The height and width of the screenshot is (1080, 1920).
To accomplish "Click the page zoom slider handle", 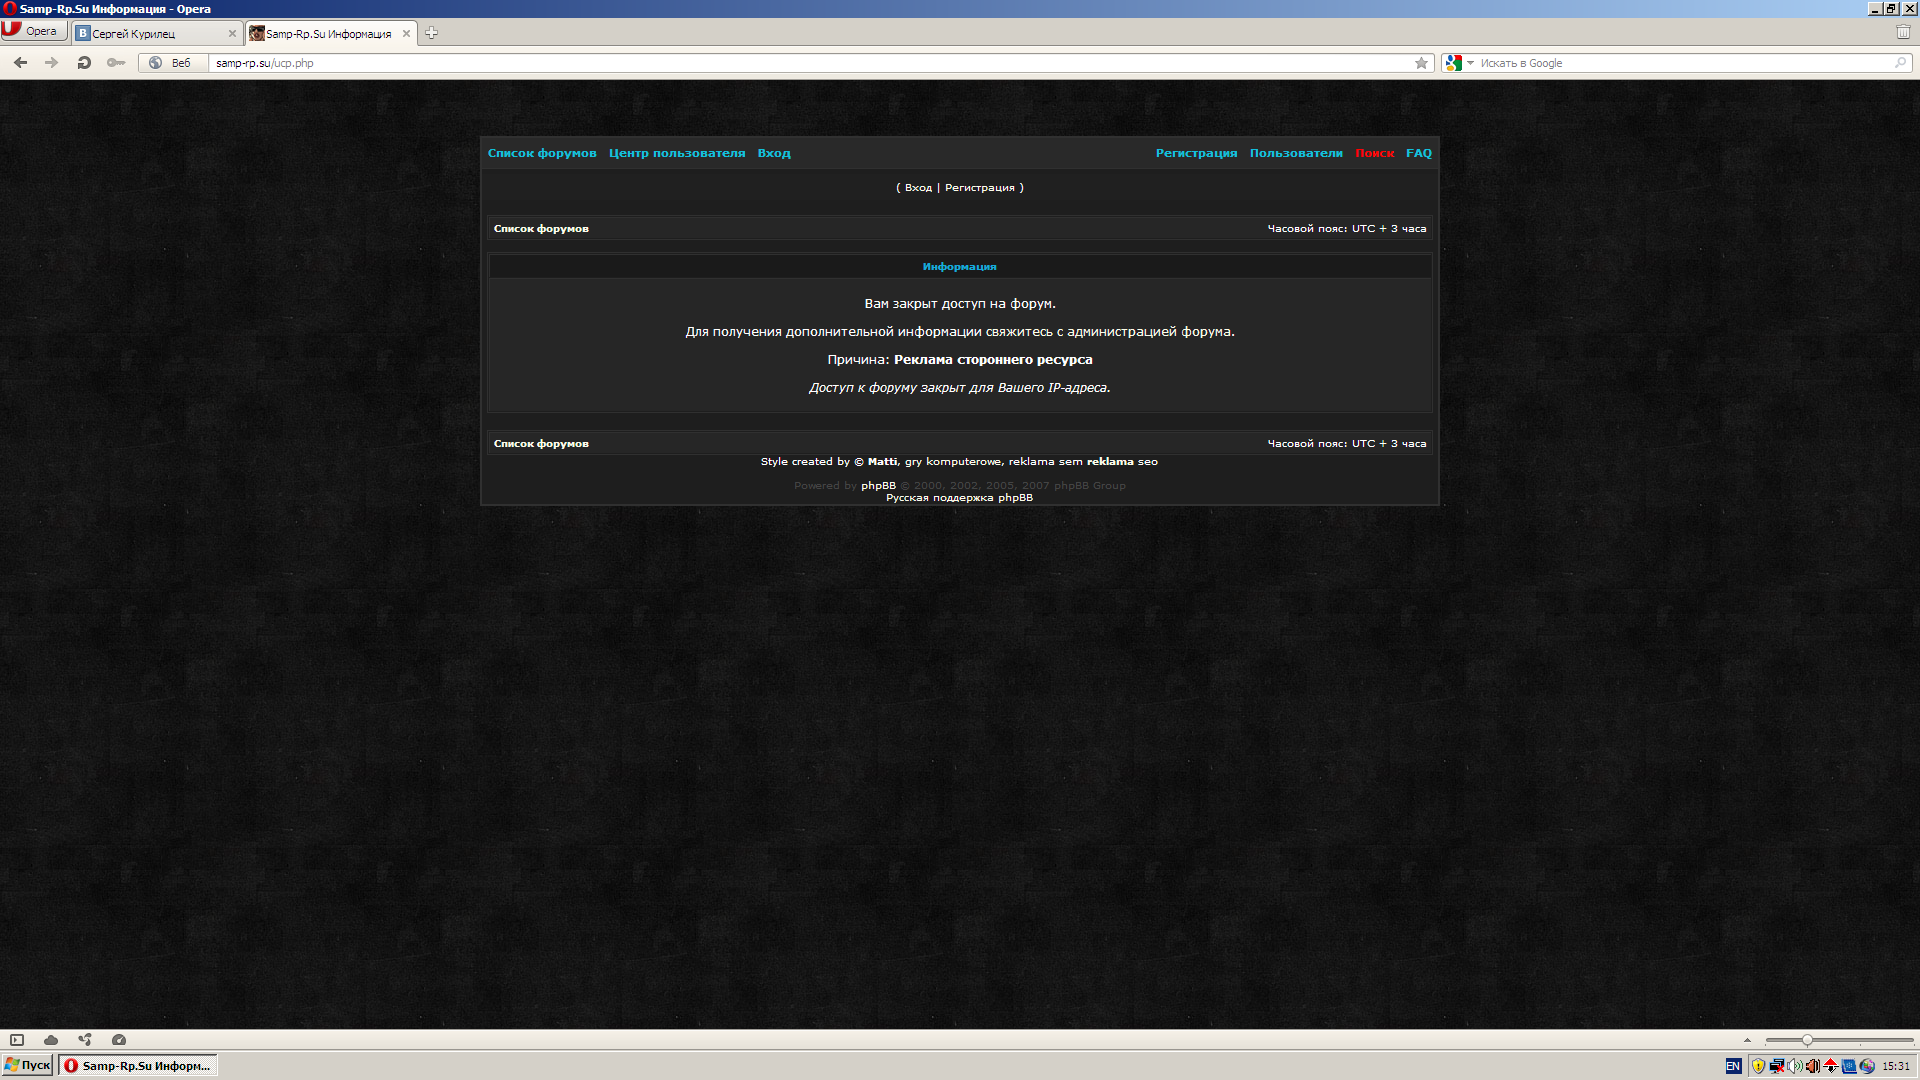I will click(1807, 1040).
